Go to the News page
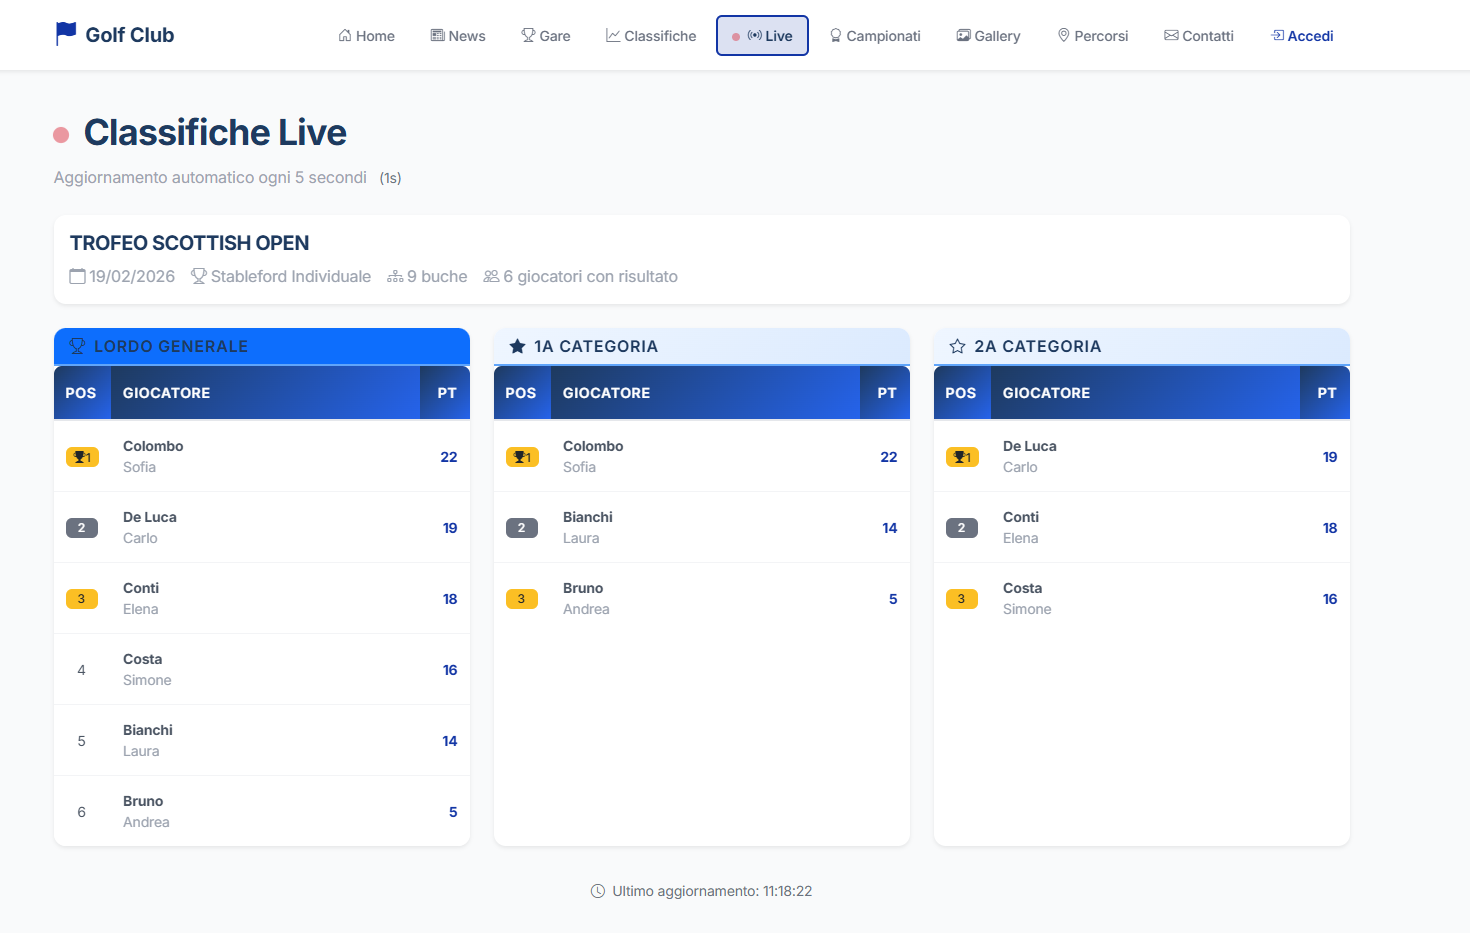 458,36
